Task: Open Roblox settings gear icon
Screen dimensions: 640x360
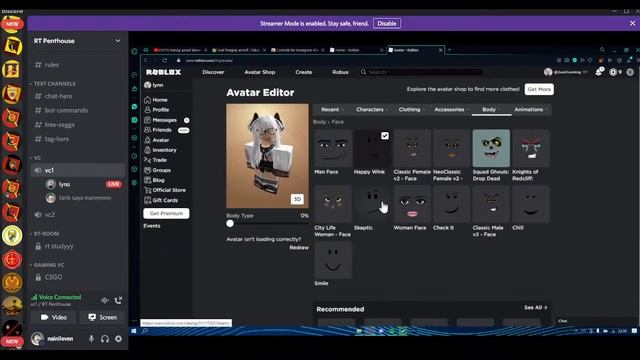Action: click(630, 72)
